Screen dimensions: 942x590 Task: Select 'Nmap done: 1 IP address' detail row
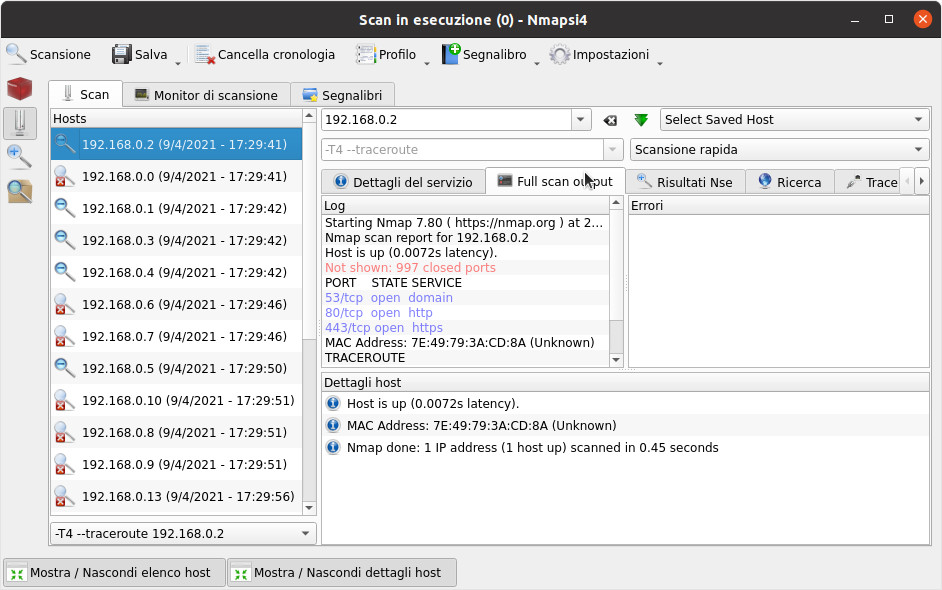coord(626,448)
